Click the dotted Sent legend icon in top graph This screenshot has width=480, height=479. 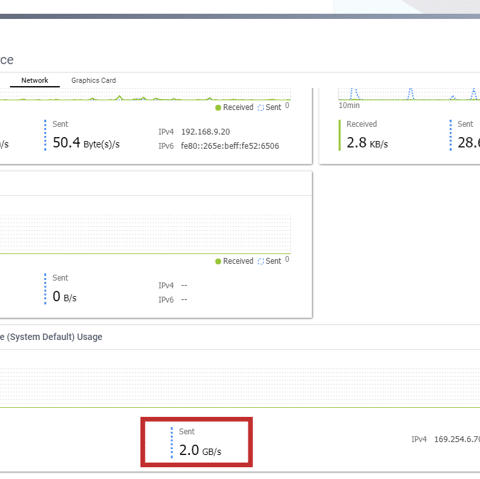pyautogui.click(x=261, y=108)
